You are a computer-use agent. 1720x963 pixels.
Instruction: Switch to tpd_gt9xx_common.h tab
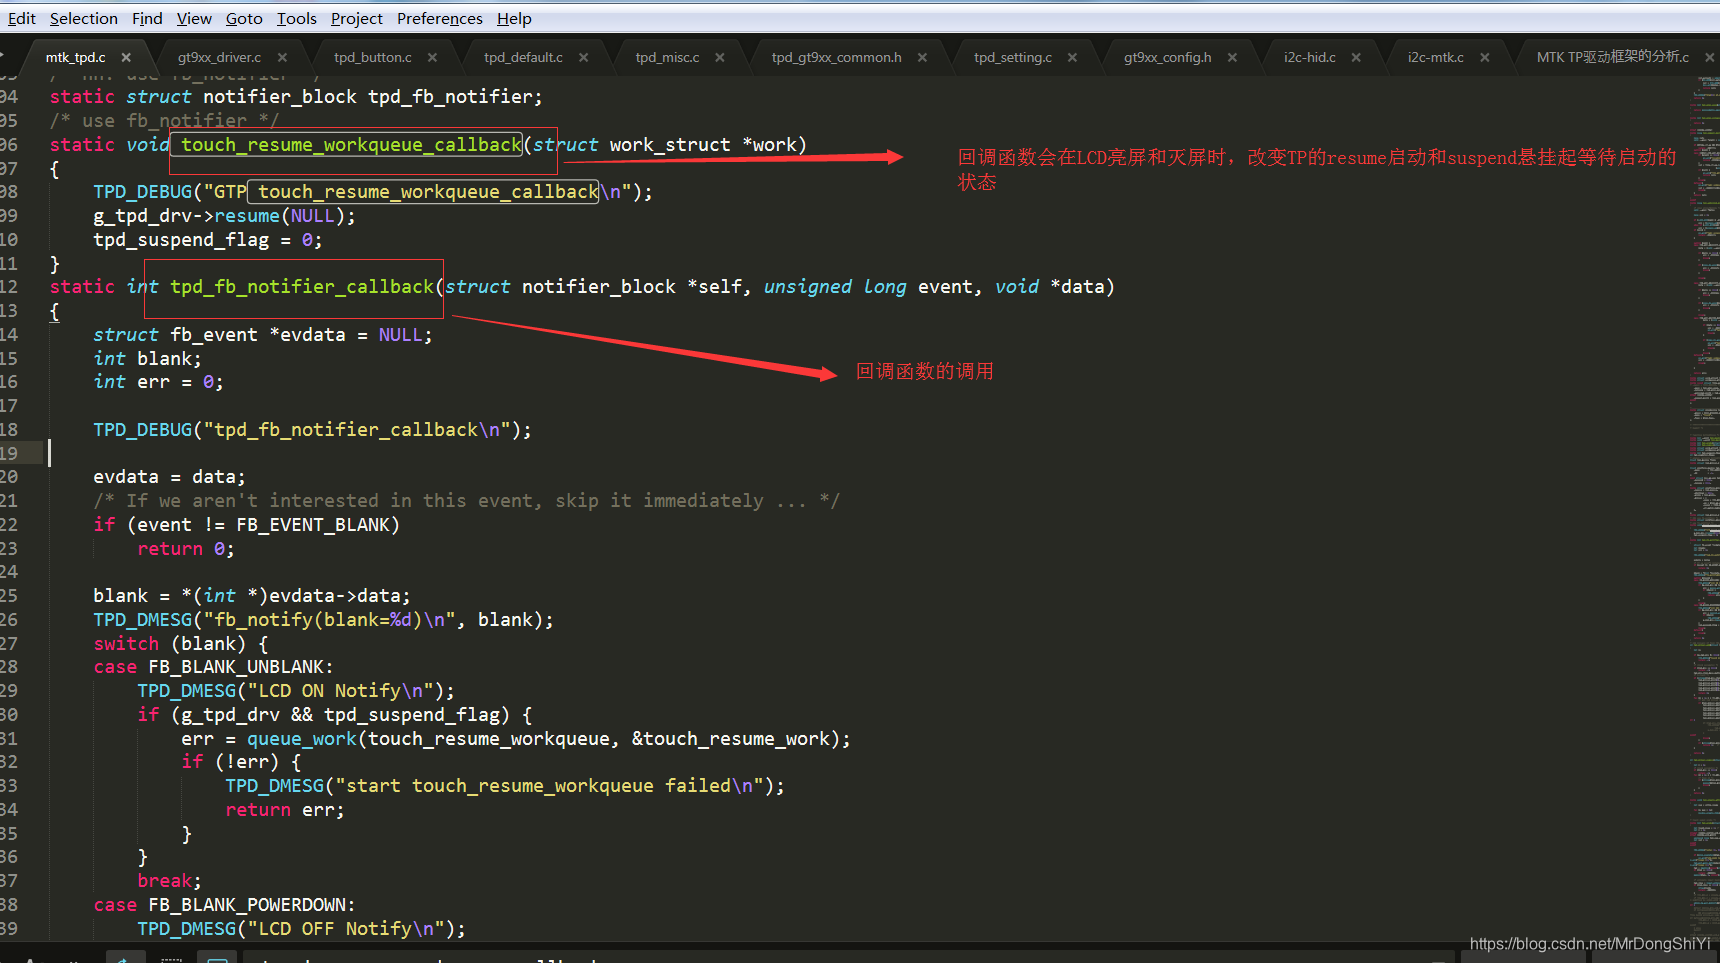(x=836, y=58)
